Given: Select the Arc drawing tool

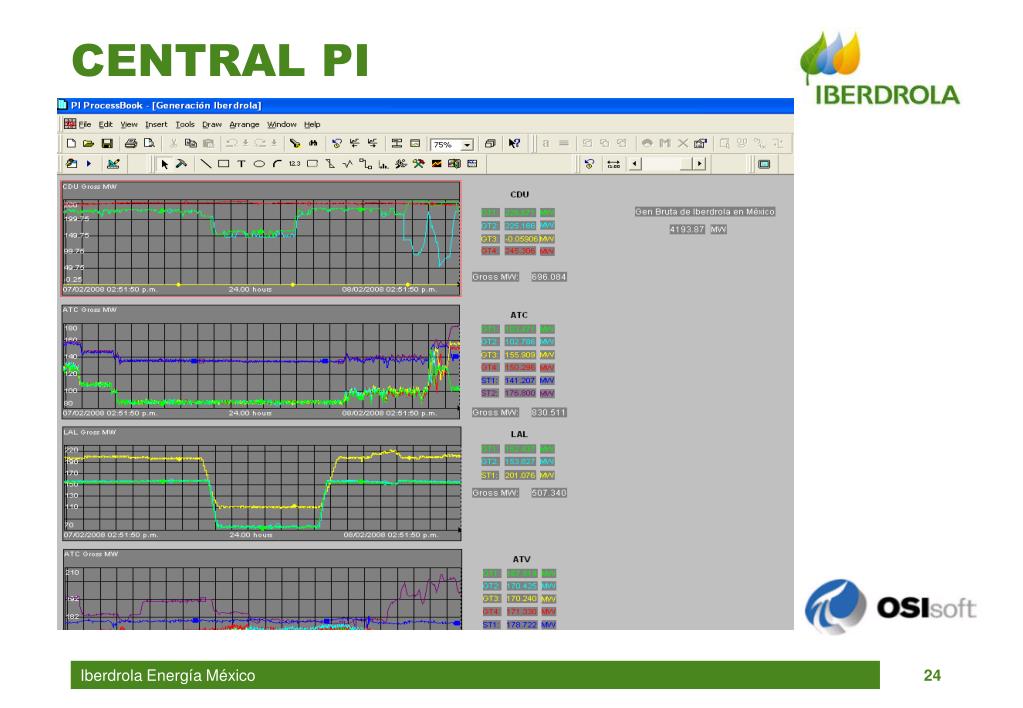Looking at the screenshot, I should click(277, 164).
